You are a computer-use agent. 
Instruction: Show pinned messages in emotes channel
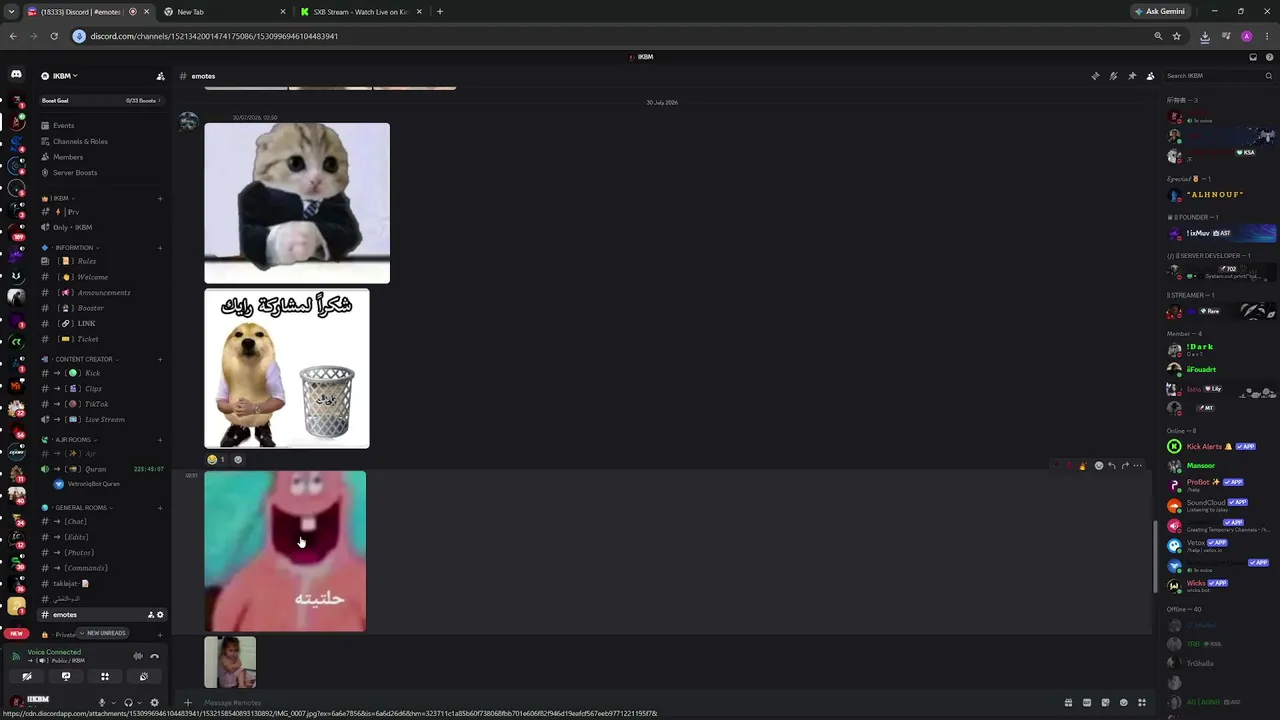point(1132,76)
